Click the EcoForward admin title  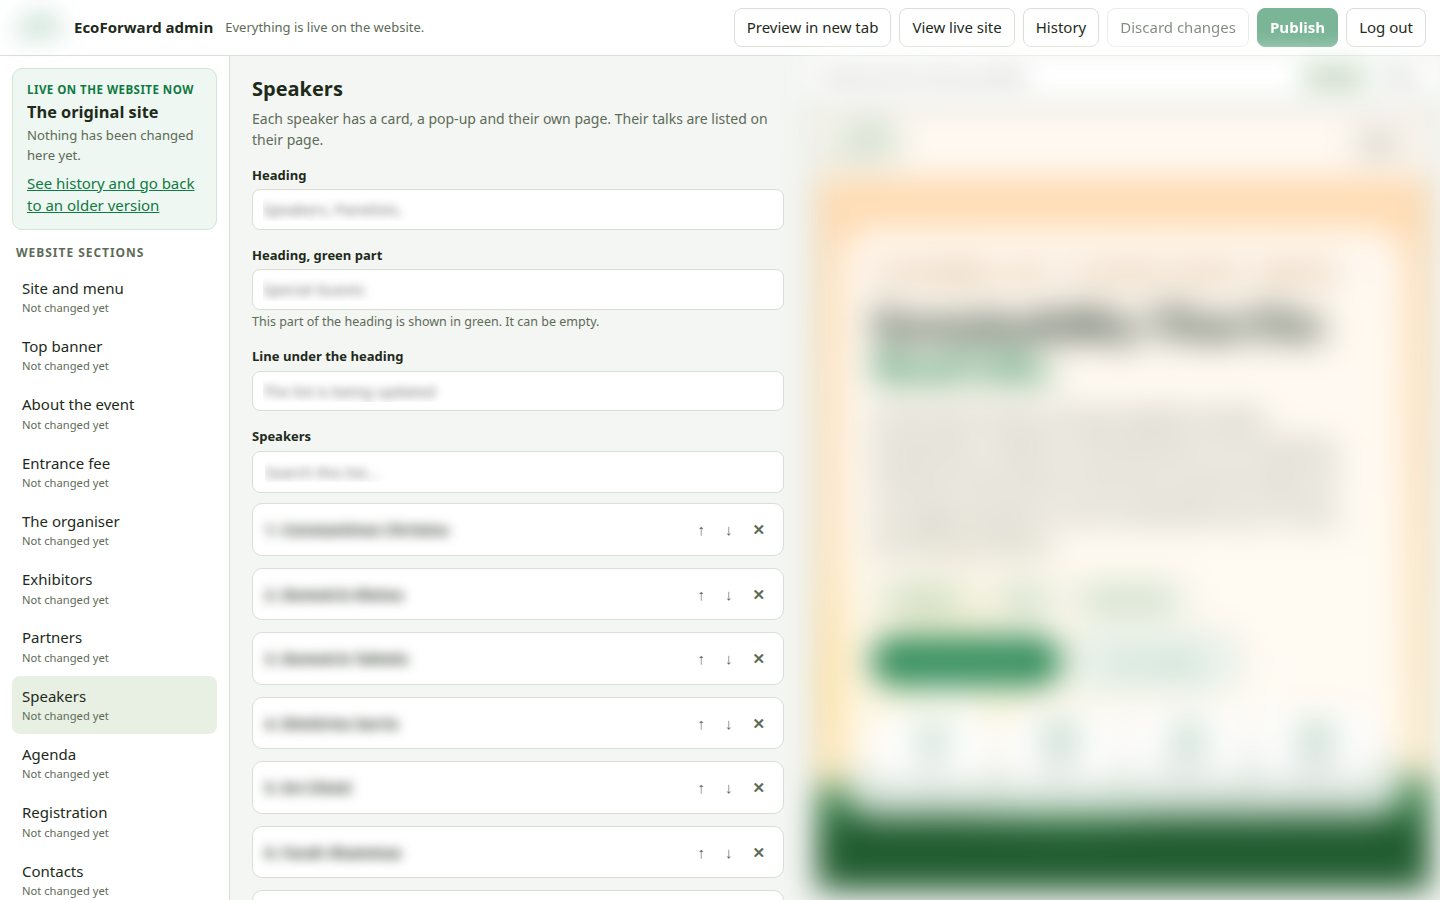[x=143, y=28]
